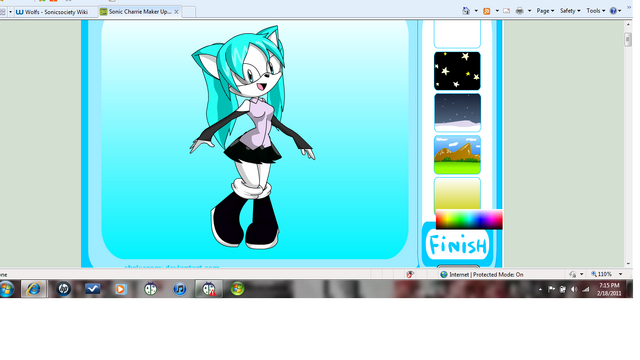This screenshot has width=640, height=360.
Task: Click the RSS feeds icon
Action: [487, 11]
